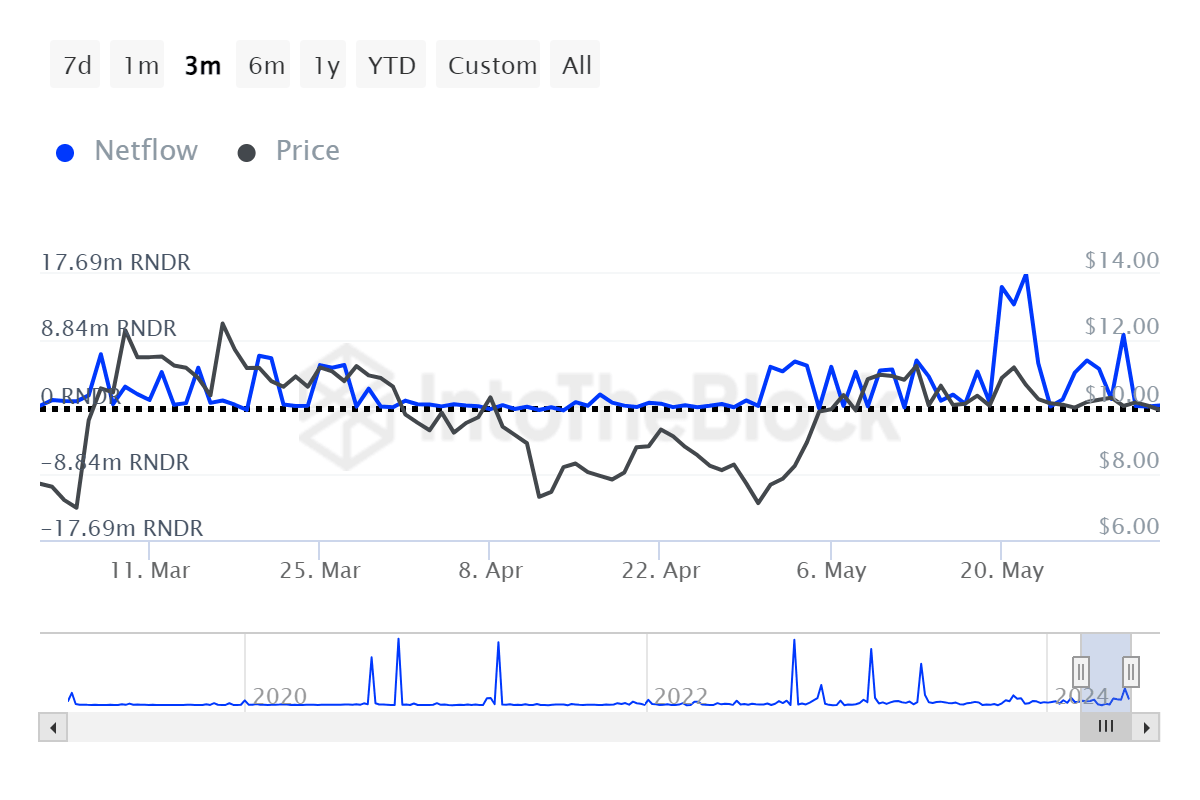Screen dimensions: 1200x800
Task: Select the YTD range button
Action: (391, 65)
